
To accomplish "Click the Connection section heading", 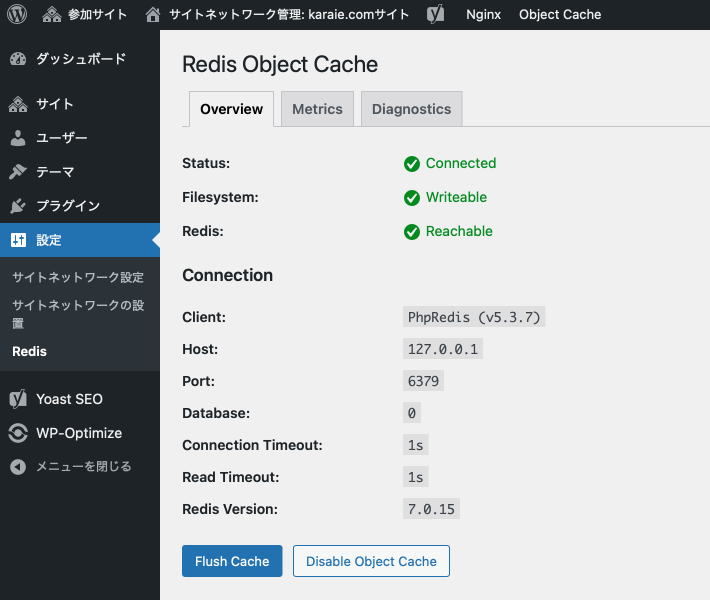I will tap(227, 275).
